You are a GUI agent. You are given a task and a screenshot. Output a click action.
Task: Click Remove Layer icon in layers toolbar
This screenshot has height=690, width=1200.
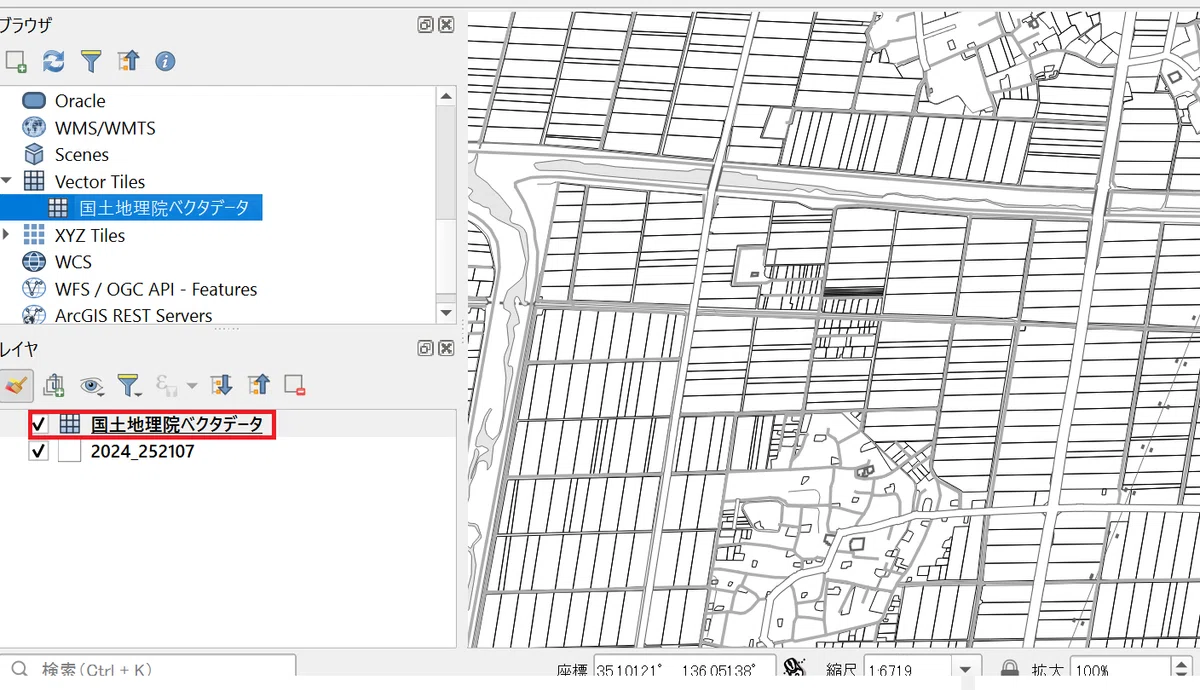click(294, 385)
